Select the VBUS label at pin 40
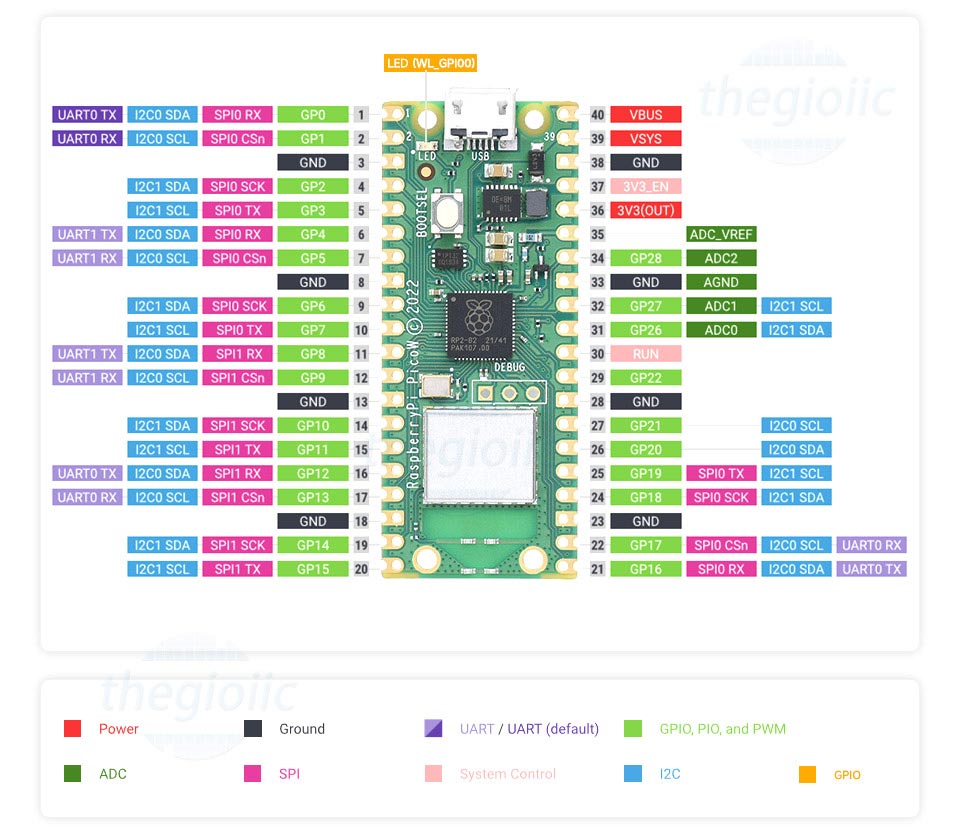960x834 pixels. click(646, 115)
